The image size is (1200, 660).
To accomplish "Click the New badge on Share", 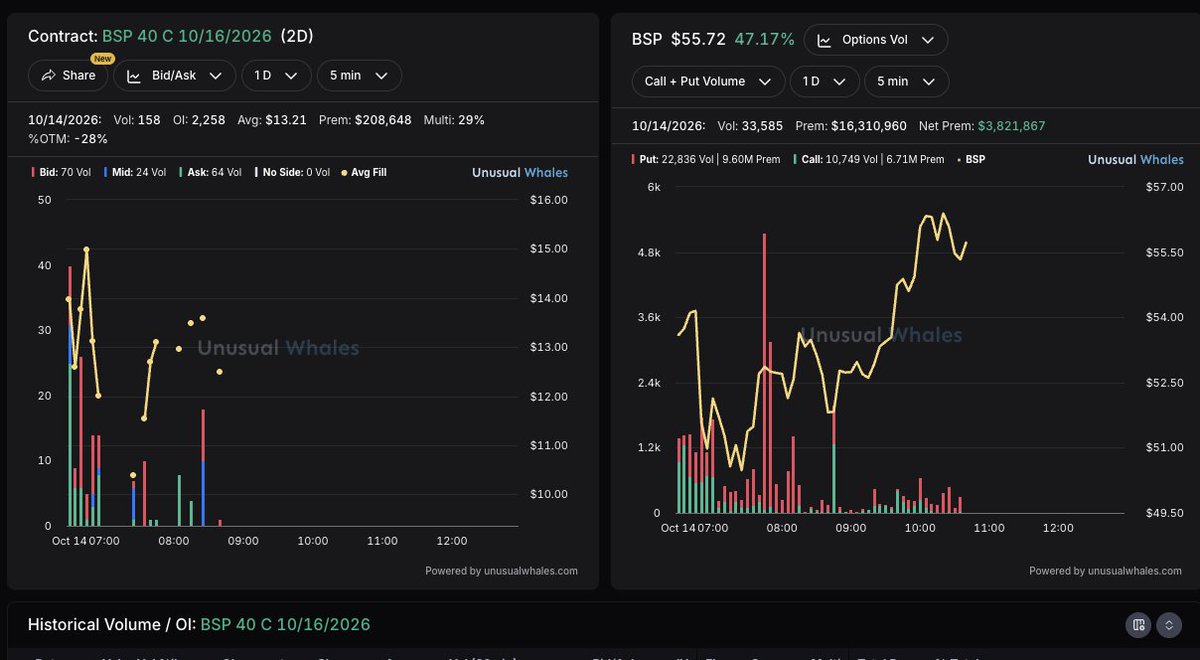I will coord(102,59).
